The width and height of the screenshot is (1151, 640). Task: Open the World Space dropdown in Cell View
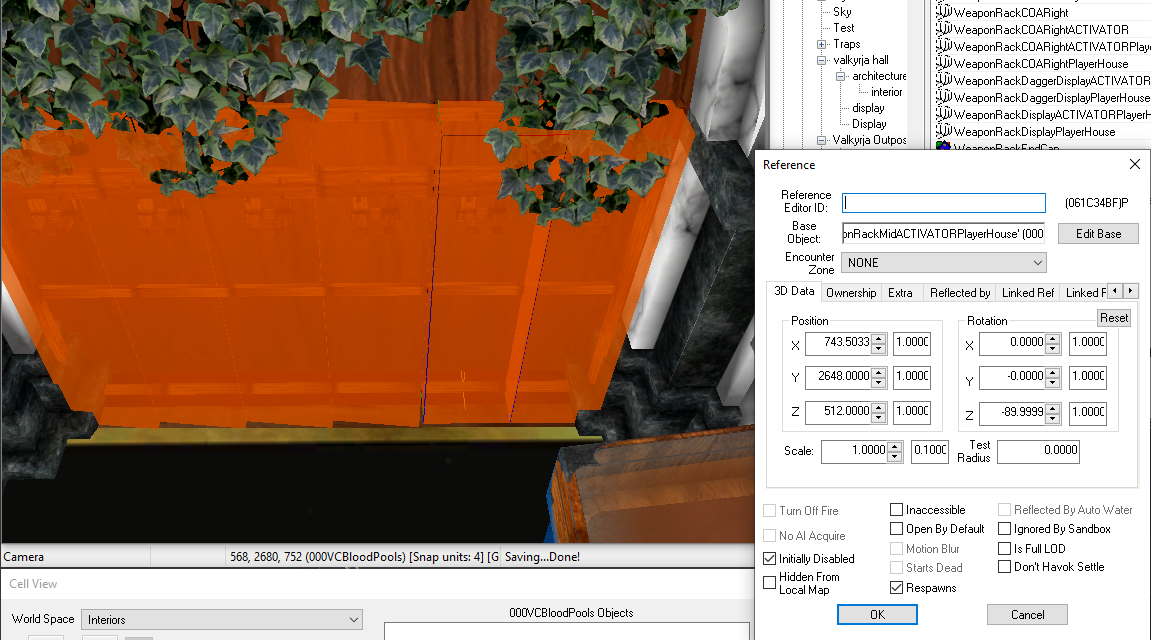pyautogui.click(x=222, y=619)
